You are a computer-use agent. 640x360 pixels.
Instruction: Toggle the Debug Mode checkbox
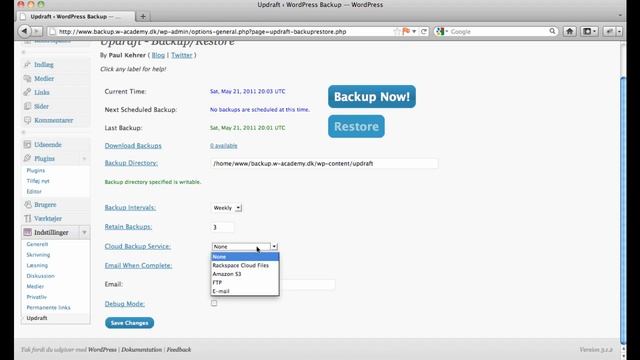[x=214, y=303]
